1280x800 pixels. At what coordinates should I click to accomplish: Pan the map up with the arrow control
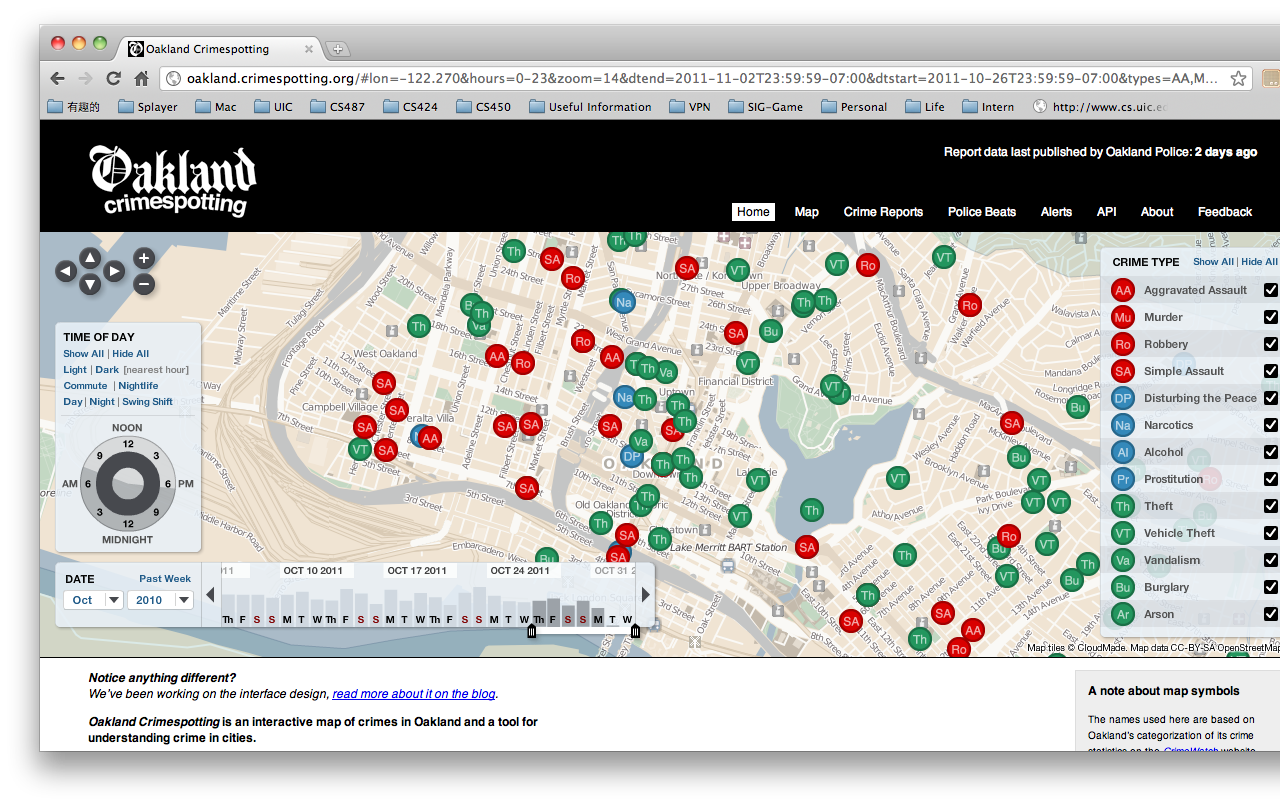pyautogui.click(x=90, y=257)
